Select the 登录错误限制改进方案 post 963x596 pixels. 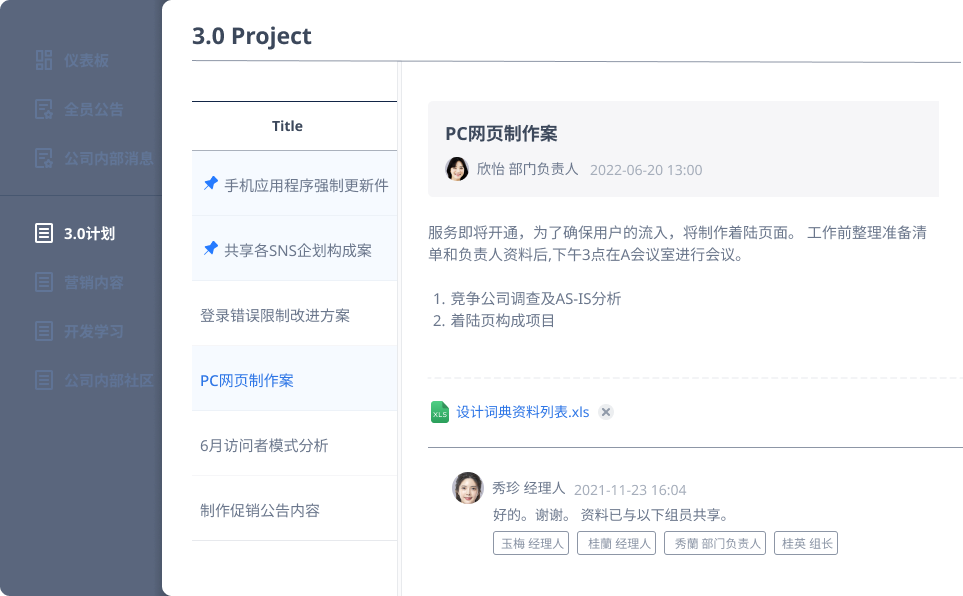click(275, 315)
